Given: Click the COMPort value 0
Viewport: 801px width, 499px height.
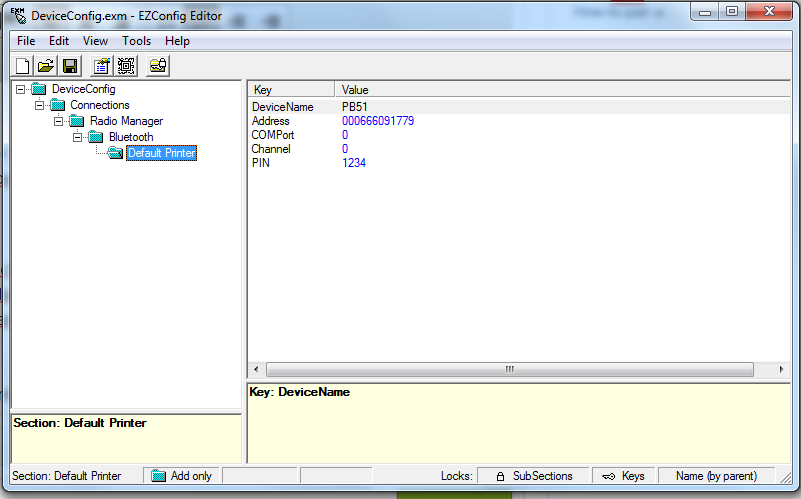Looking at the screenshot, I should pyautogui.click(x=345, y=135).
